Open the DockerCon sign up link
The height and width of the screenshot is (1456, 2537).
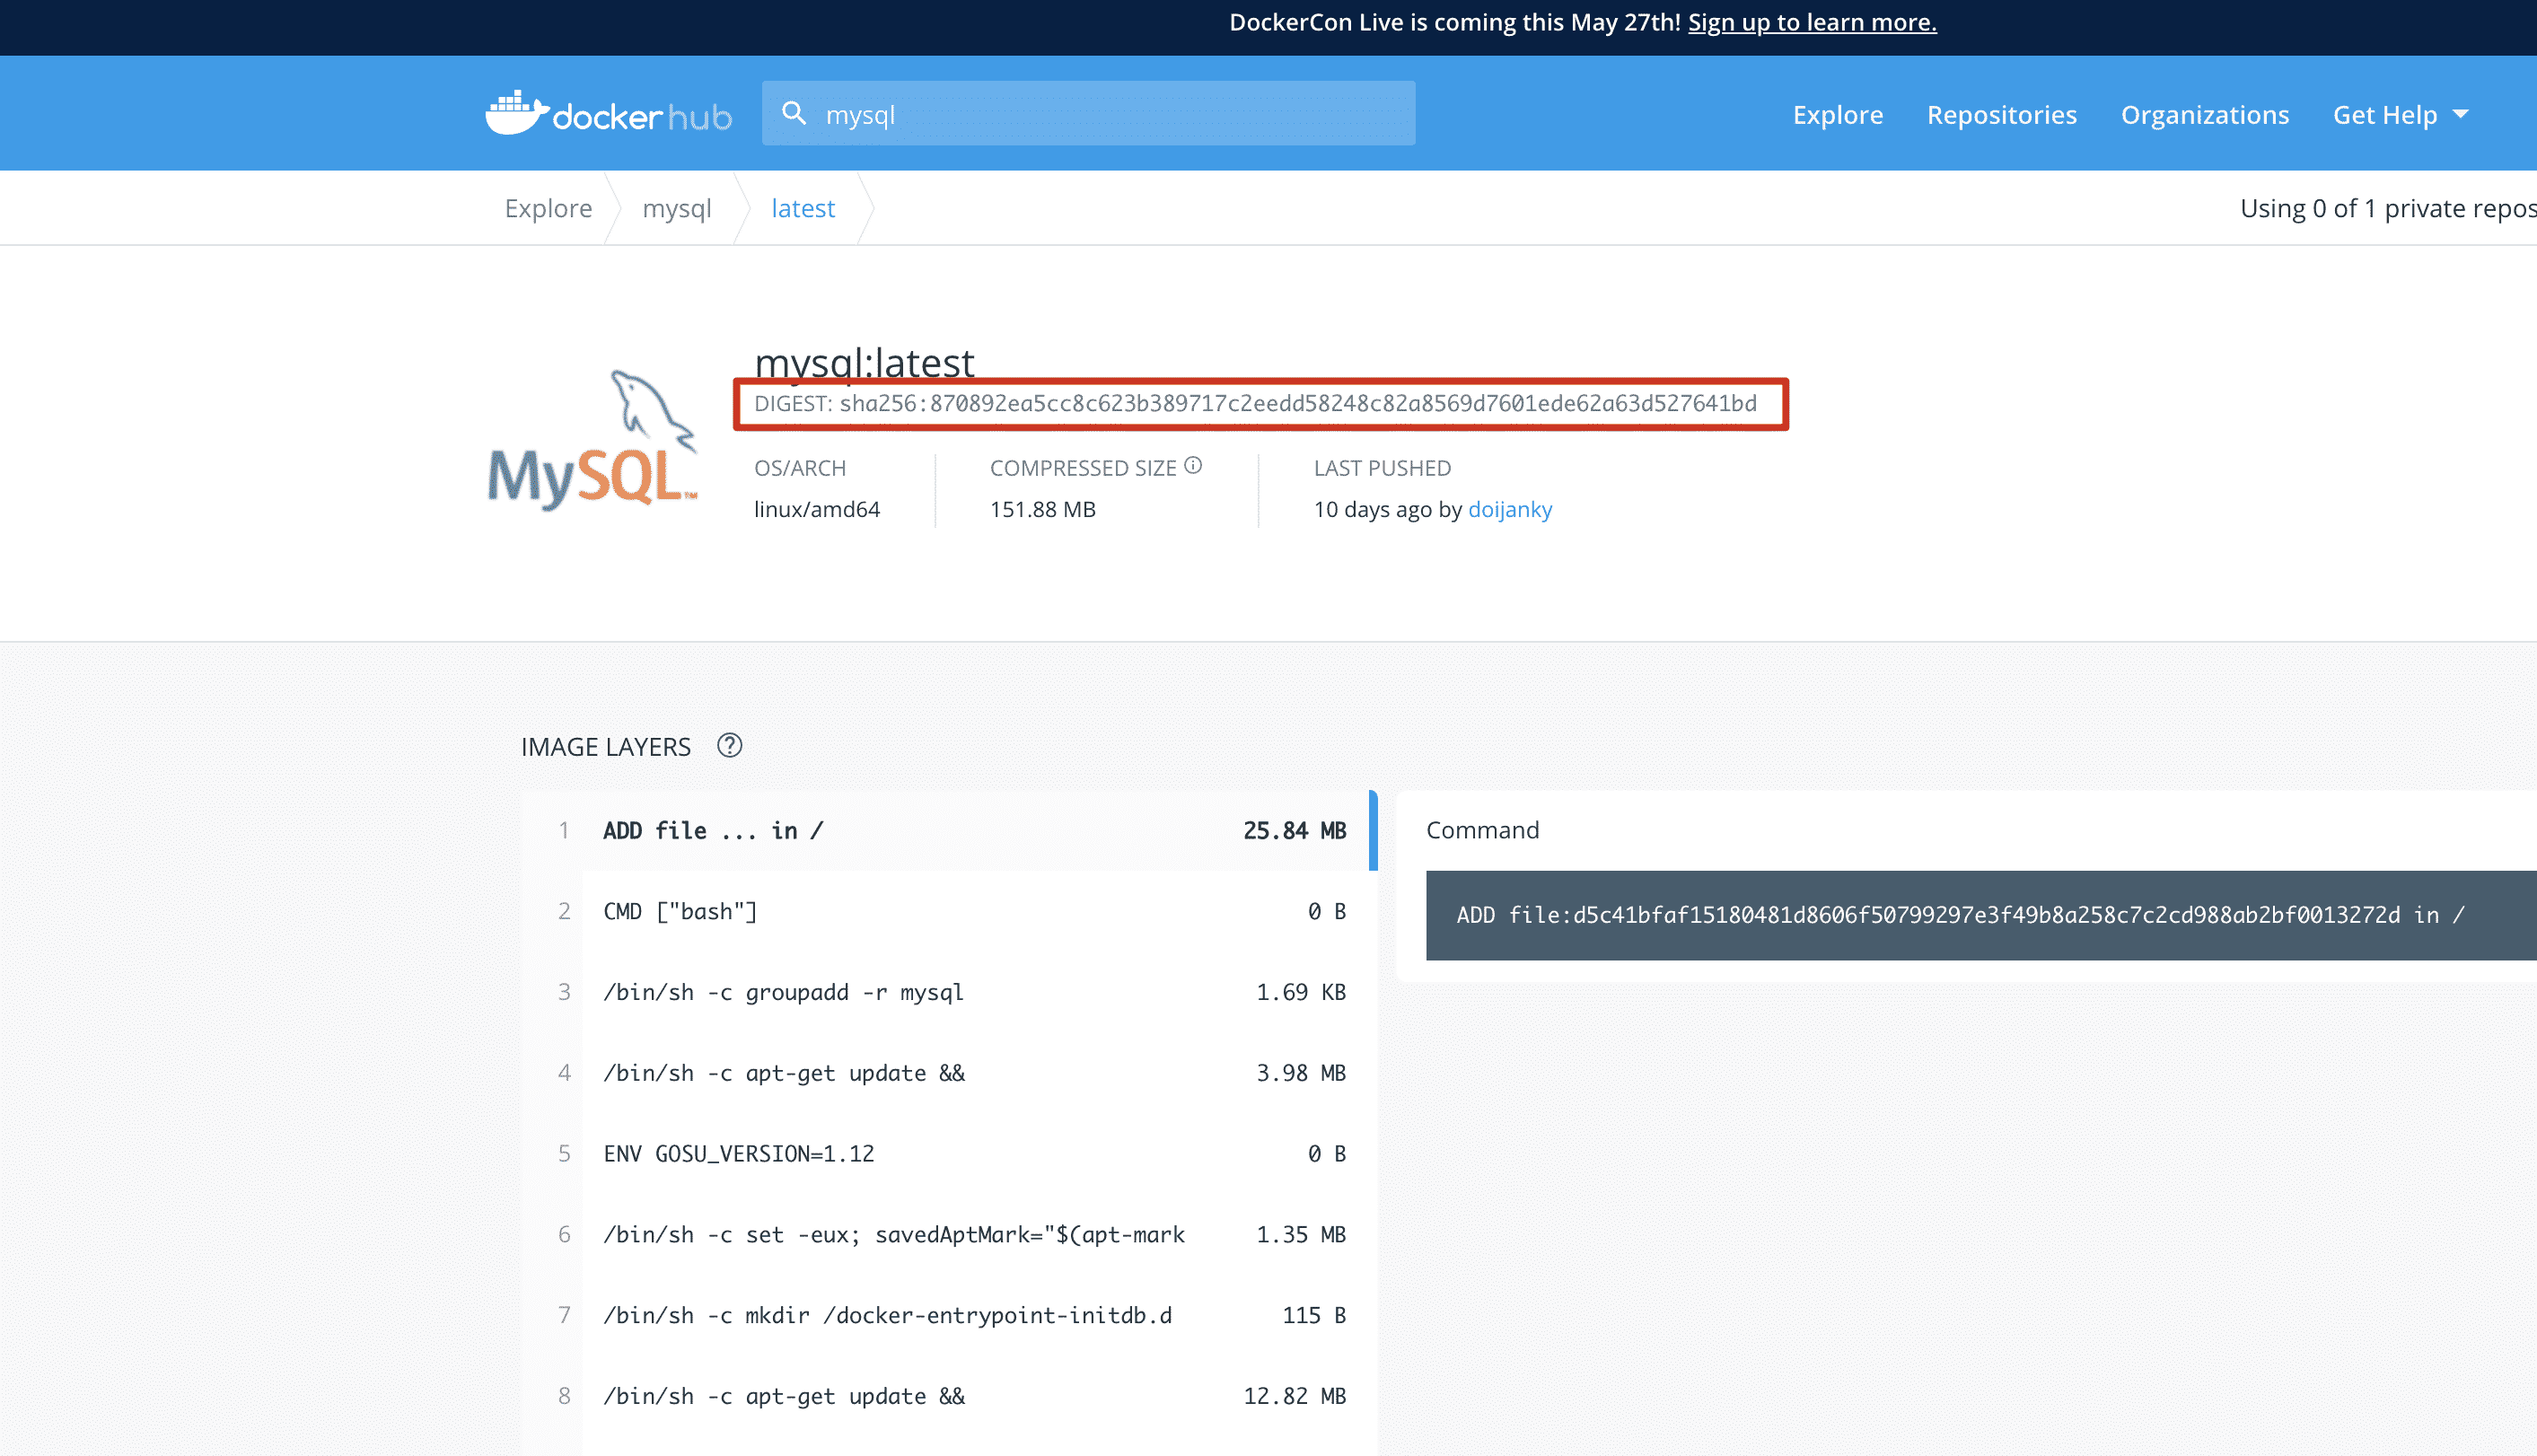coord(1811,22)
